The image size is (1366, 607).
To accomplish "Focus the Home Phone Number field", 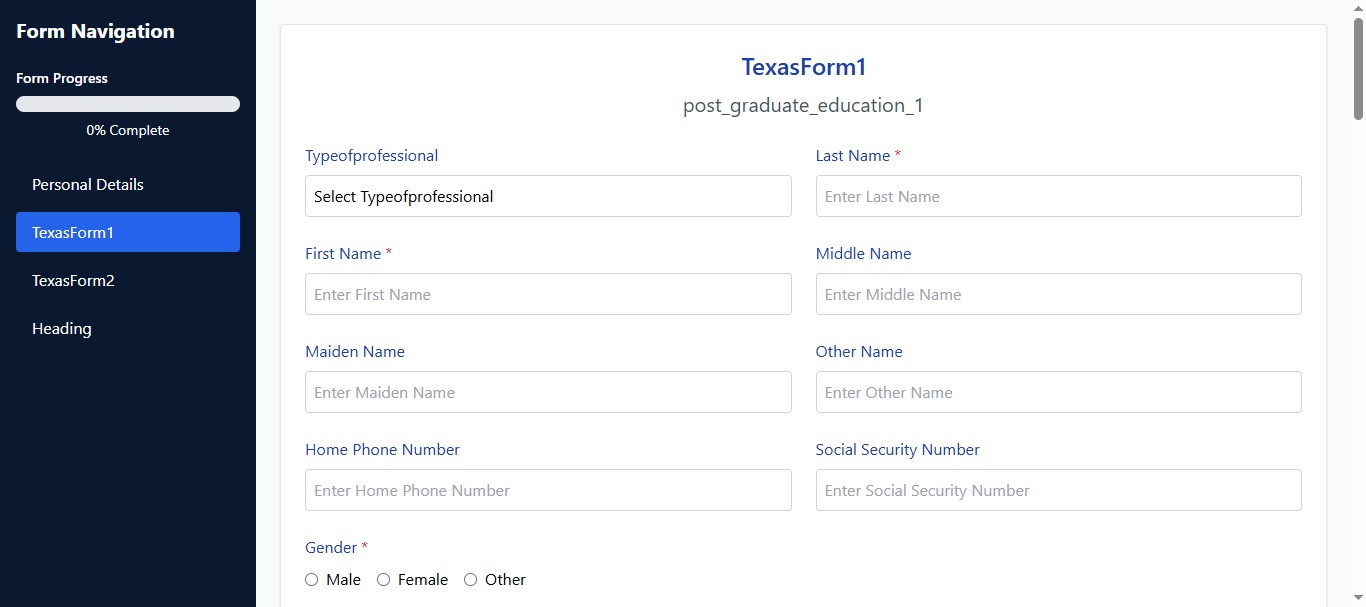I will 548,490.
